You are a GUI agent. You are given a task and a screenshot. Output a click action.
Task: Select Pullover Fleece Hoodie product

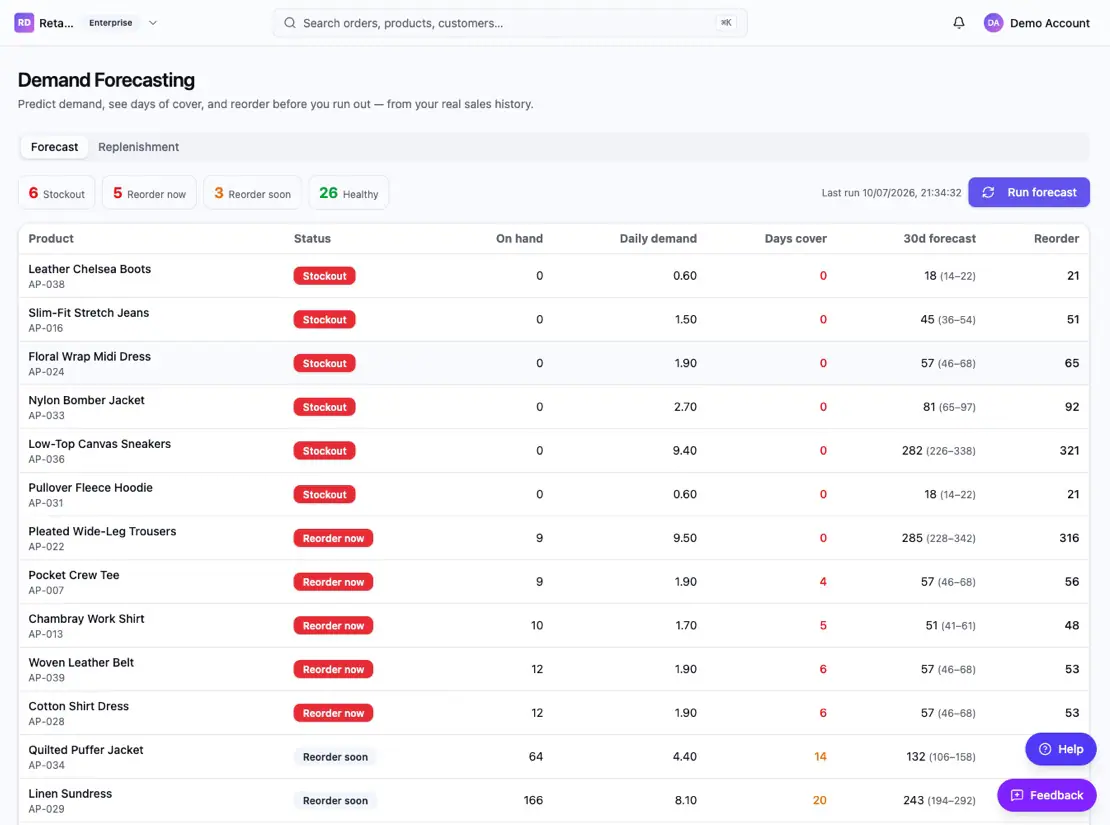pos(91,488)
